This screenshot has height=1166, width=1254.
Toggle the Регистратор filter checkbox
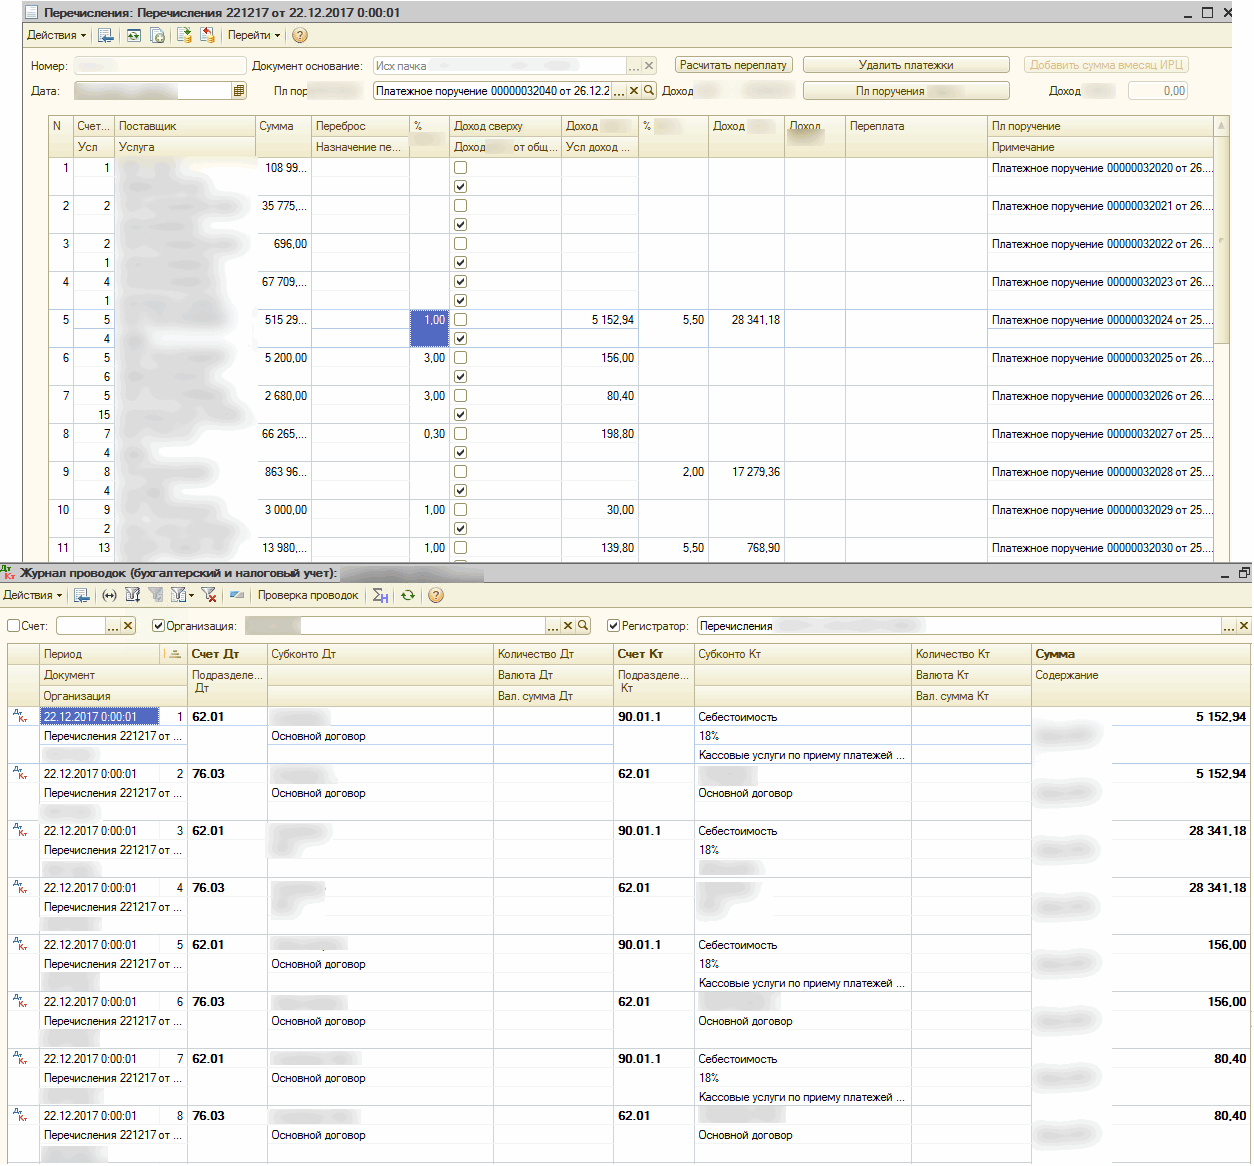pyautogui.click(x=614, y=626)
